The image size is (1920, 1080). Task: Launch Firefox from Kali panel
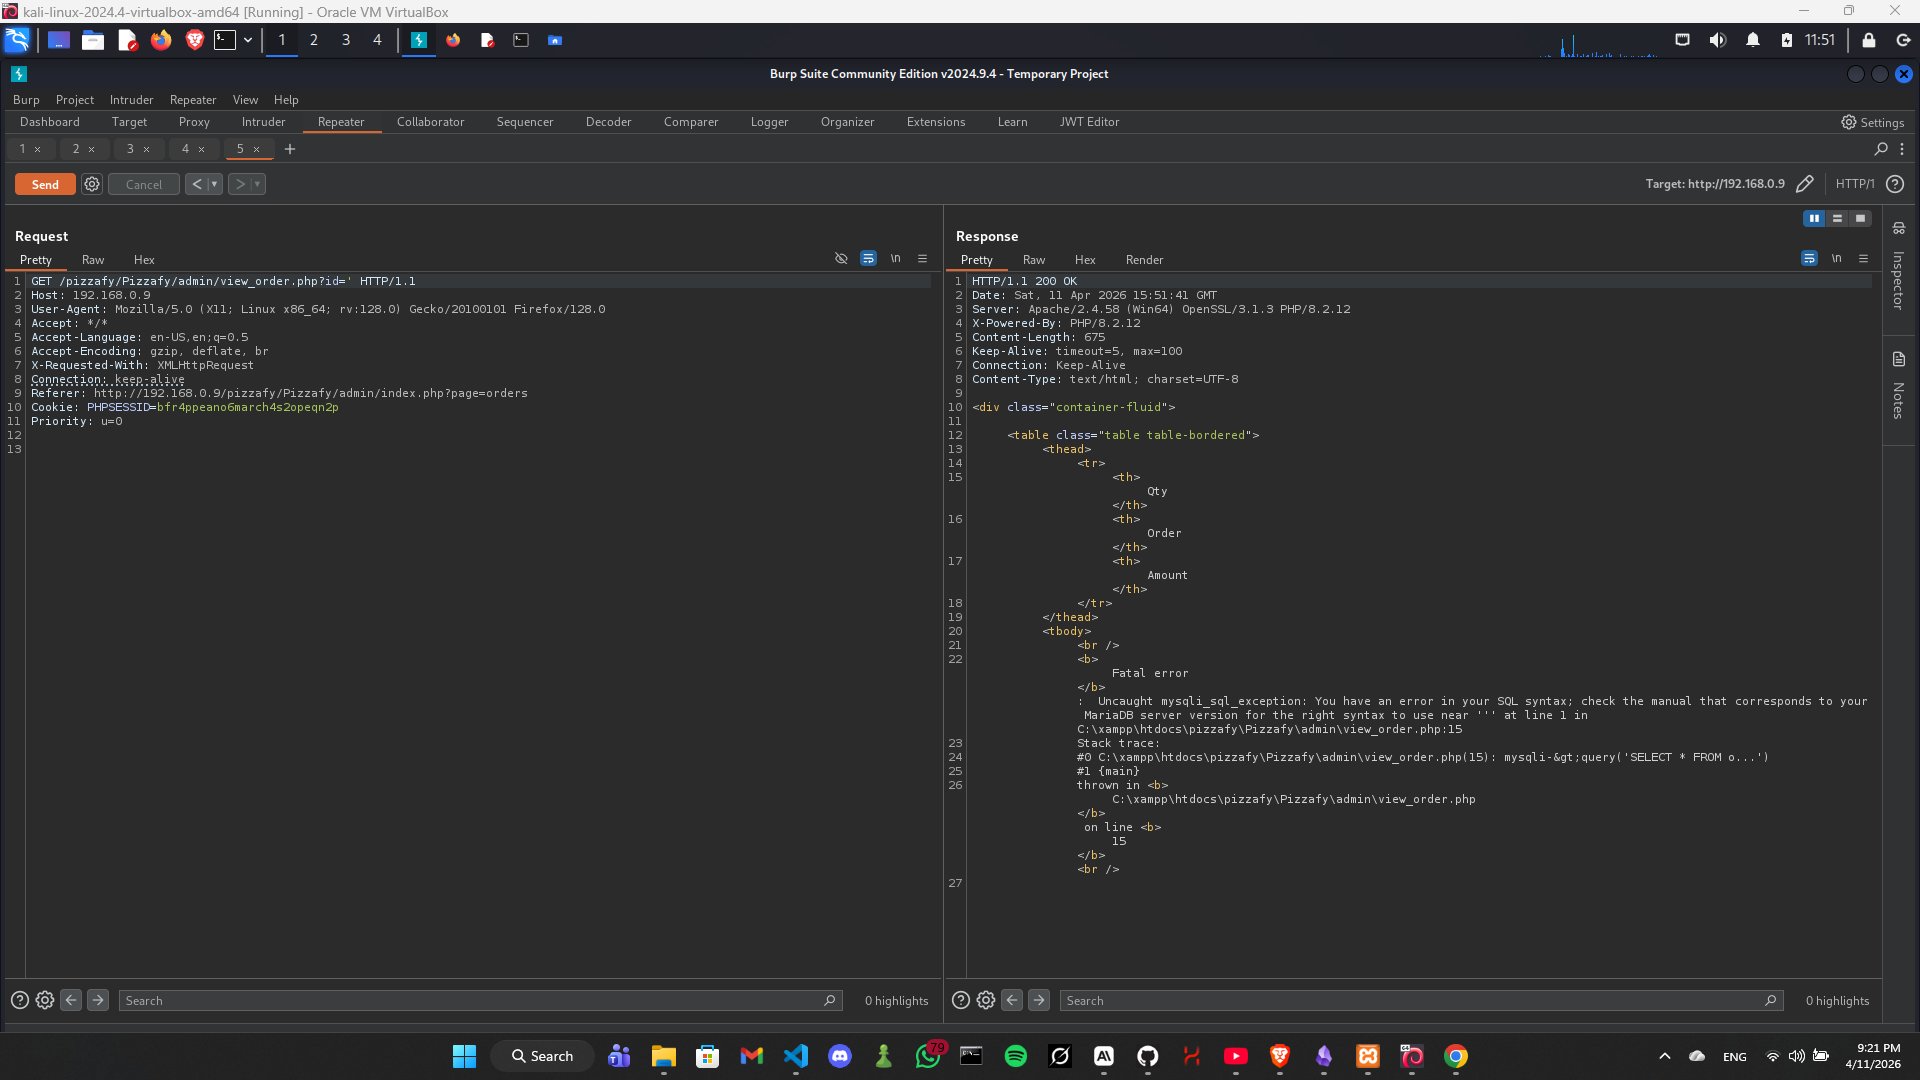[161, 40]
